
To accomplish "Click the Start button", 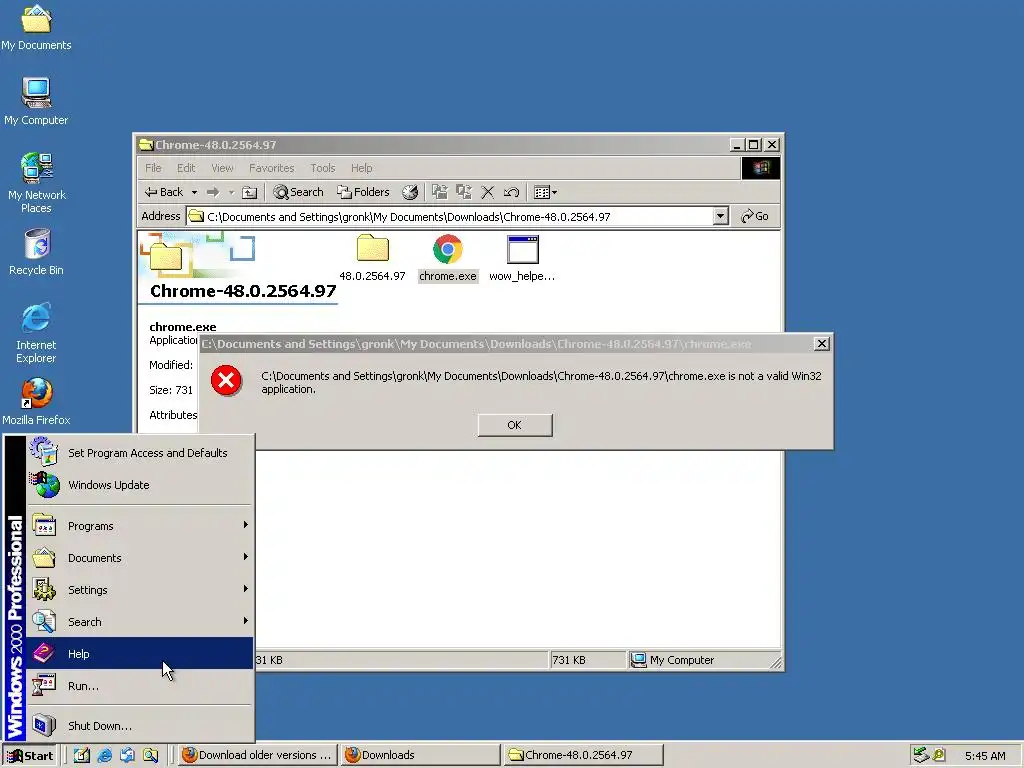I will coord(30,756).
